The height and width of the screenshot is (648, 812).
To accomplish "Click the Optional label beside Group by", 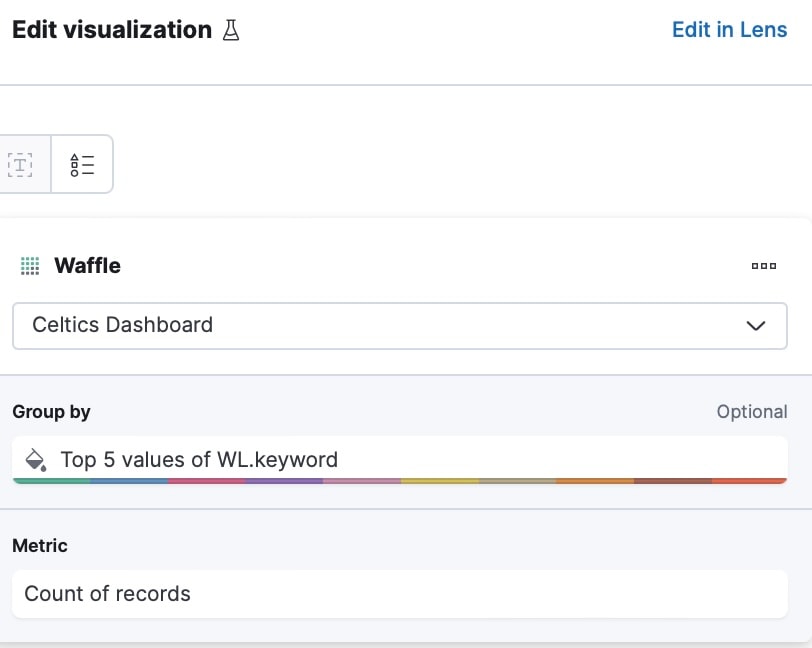I will click(751, 412).
